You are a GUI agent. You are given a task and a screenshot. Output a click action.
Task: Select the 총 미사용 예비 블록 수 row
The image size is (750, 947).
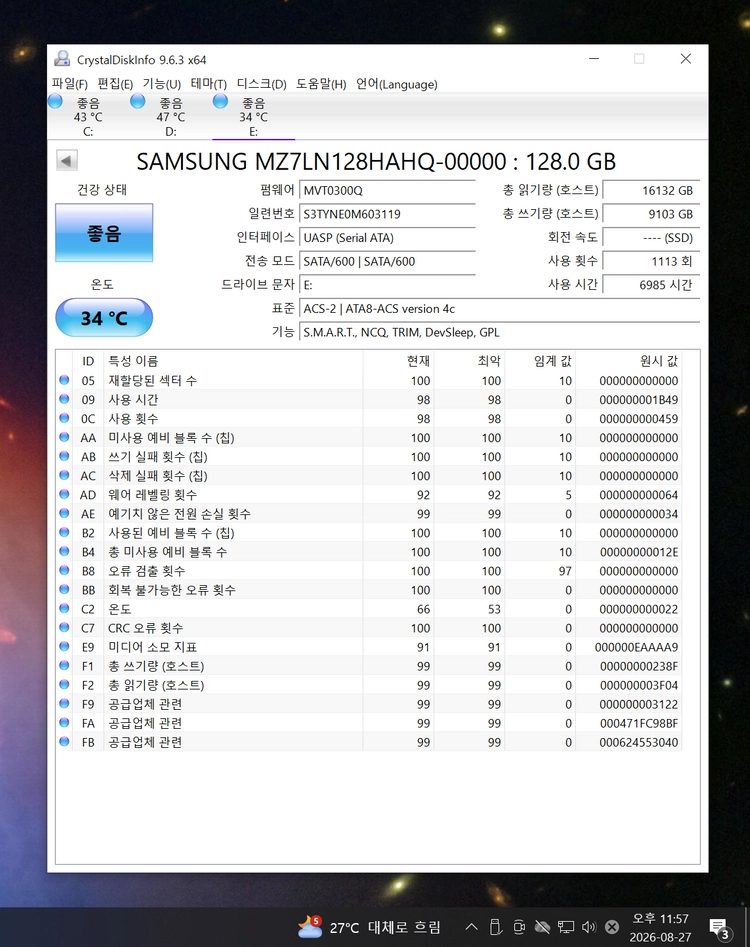(x=369, y=551)
